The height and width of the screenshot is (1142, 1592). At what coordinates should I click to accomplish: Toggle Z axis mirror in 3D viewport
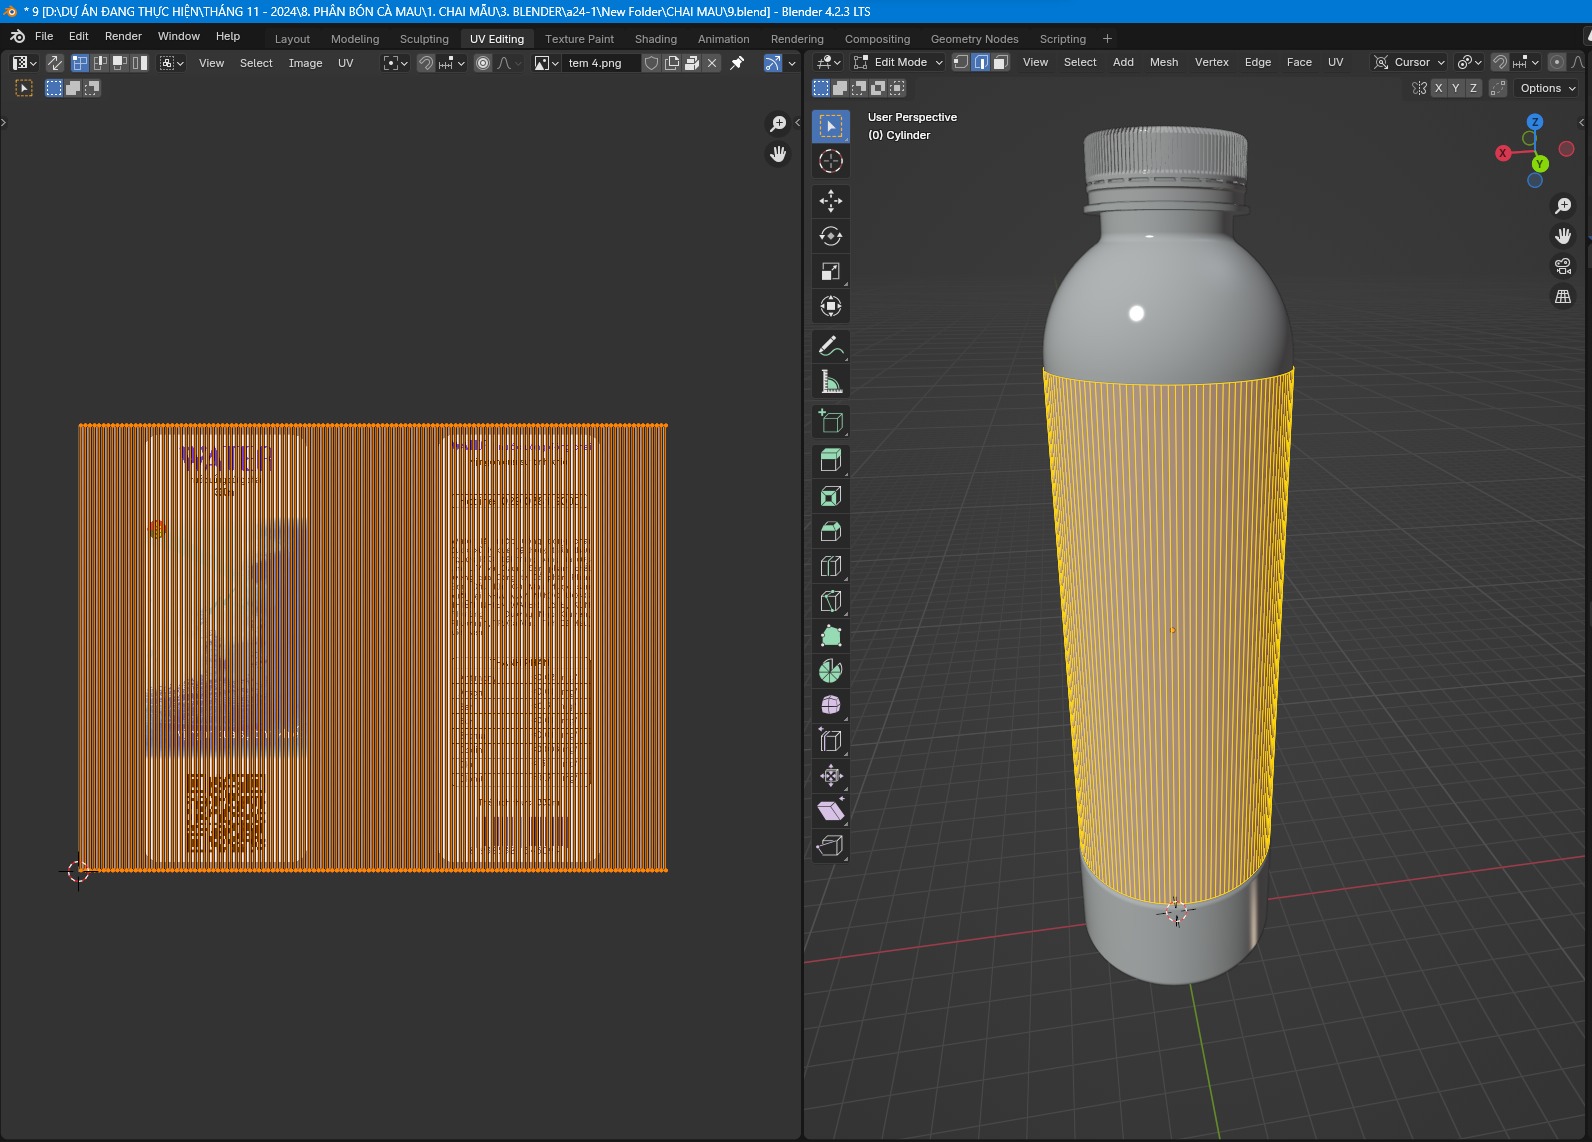[x=1473, y=88]
